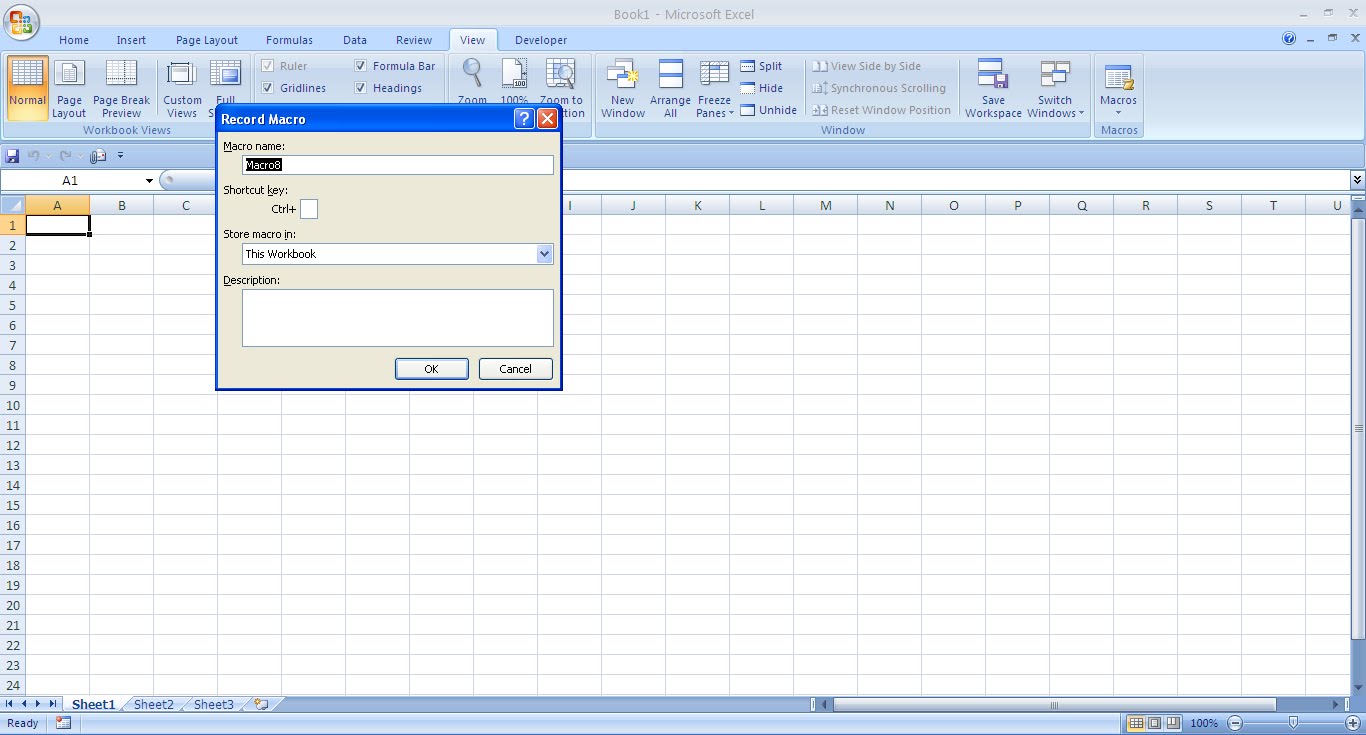Select column header M
The width and height of the screenshot is (1366, 735).
click(826, 205)
